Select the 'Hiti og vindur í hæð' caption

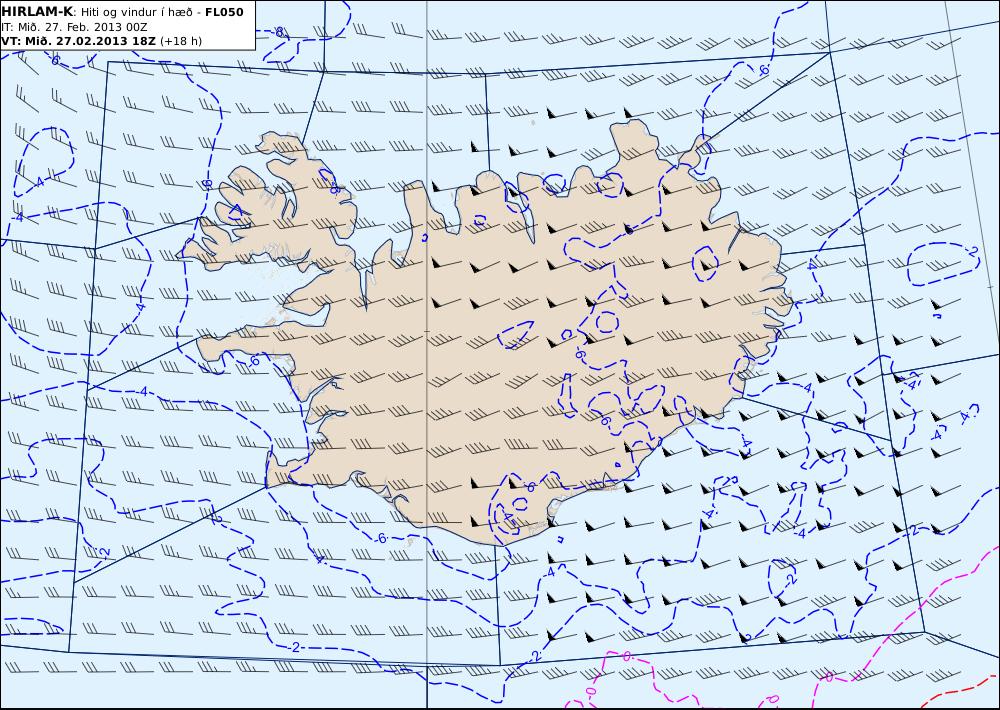[x=136, y=13]
